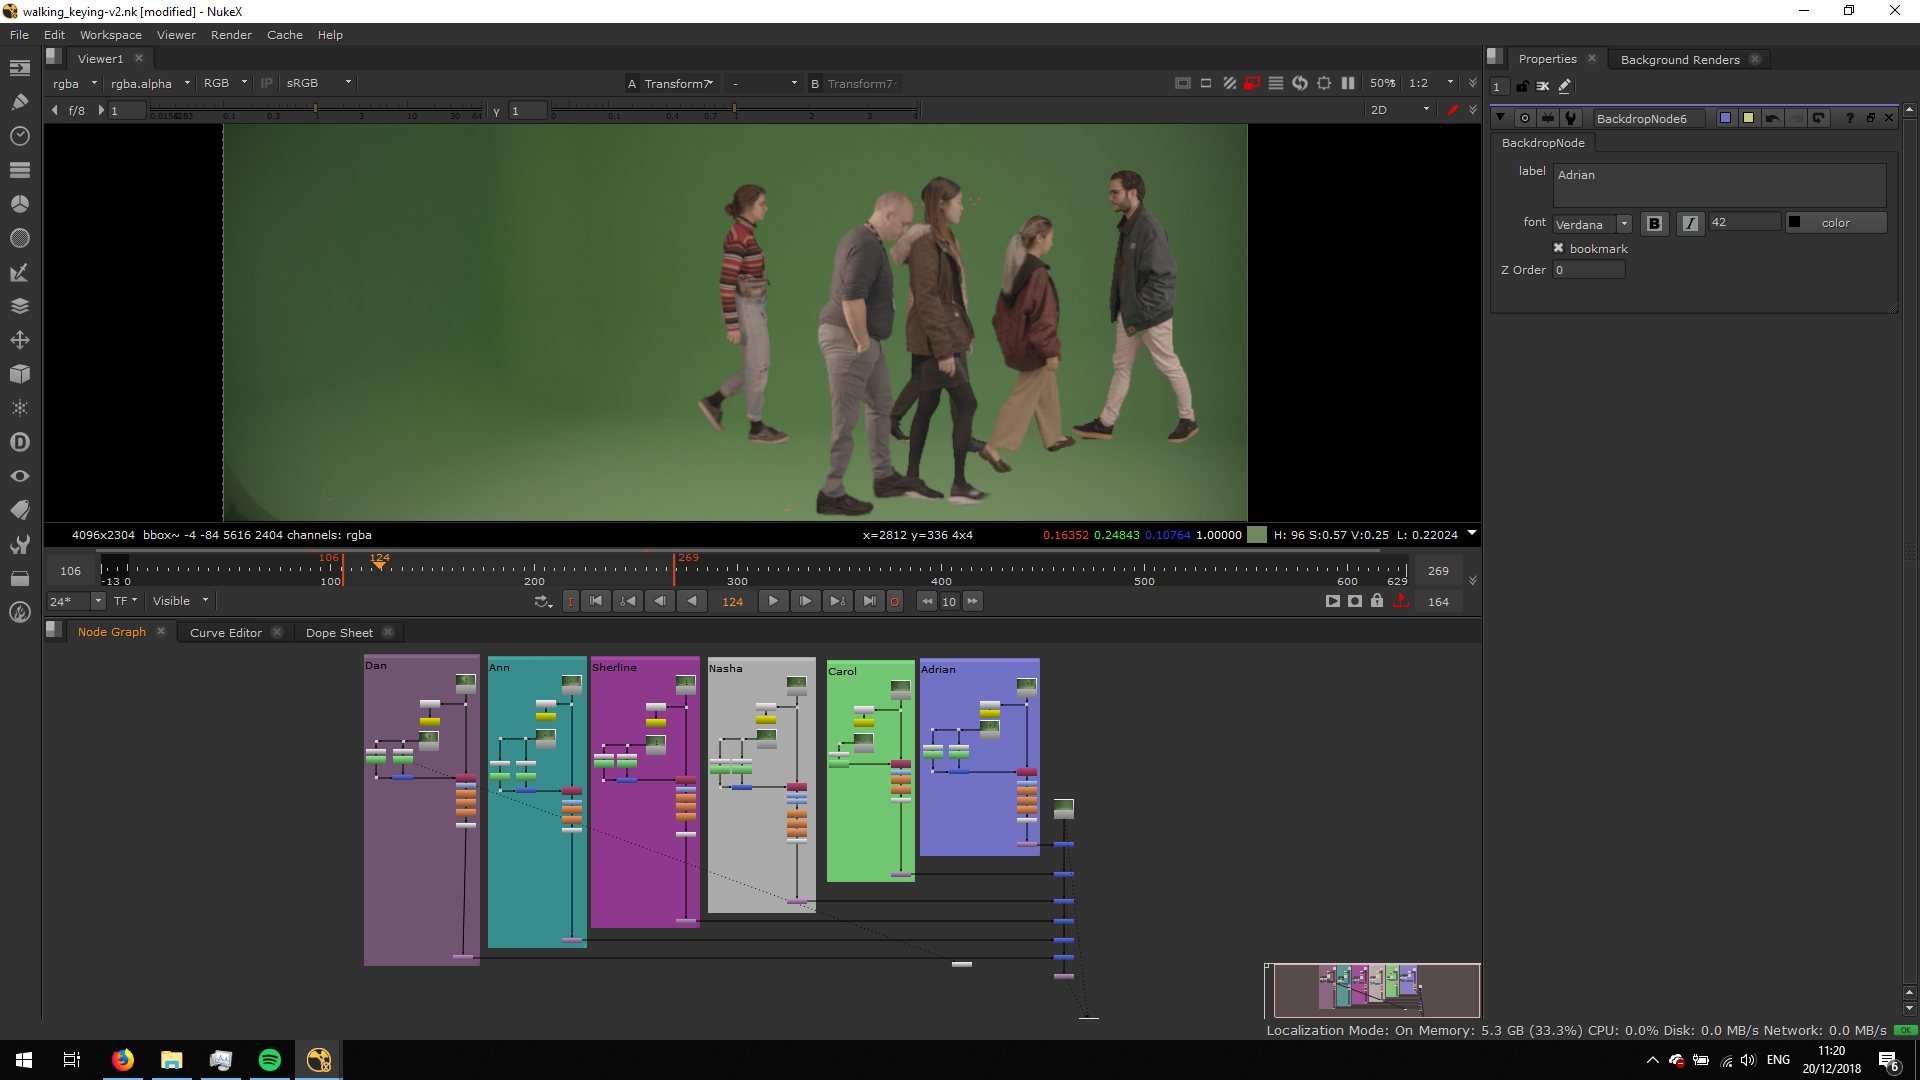Click the clear all properties panels icon
The height and width of the screenshot is (1080, 1920).
pos(1543,86)
